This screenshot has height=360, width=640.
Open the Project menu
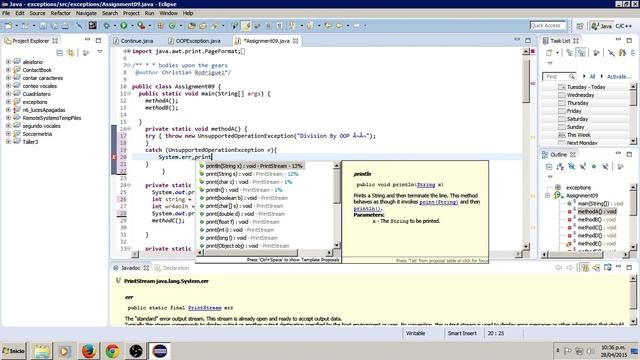pos(131,13)
